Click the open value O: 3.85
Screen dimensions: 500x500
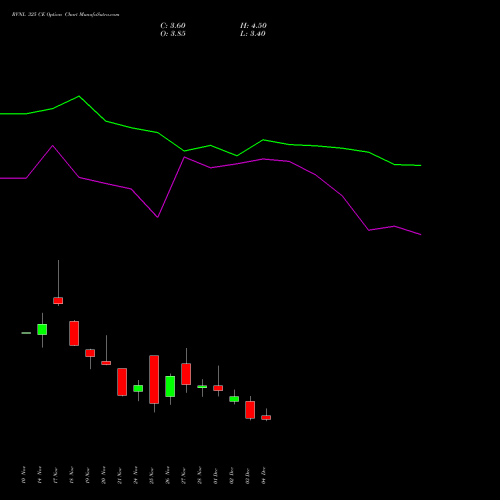coord(173,34)
